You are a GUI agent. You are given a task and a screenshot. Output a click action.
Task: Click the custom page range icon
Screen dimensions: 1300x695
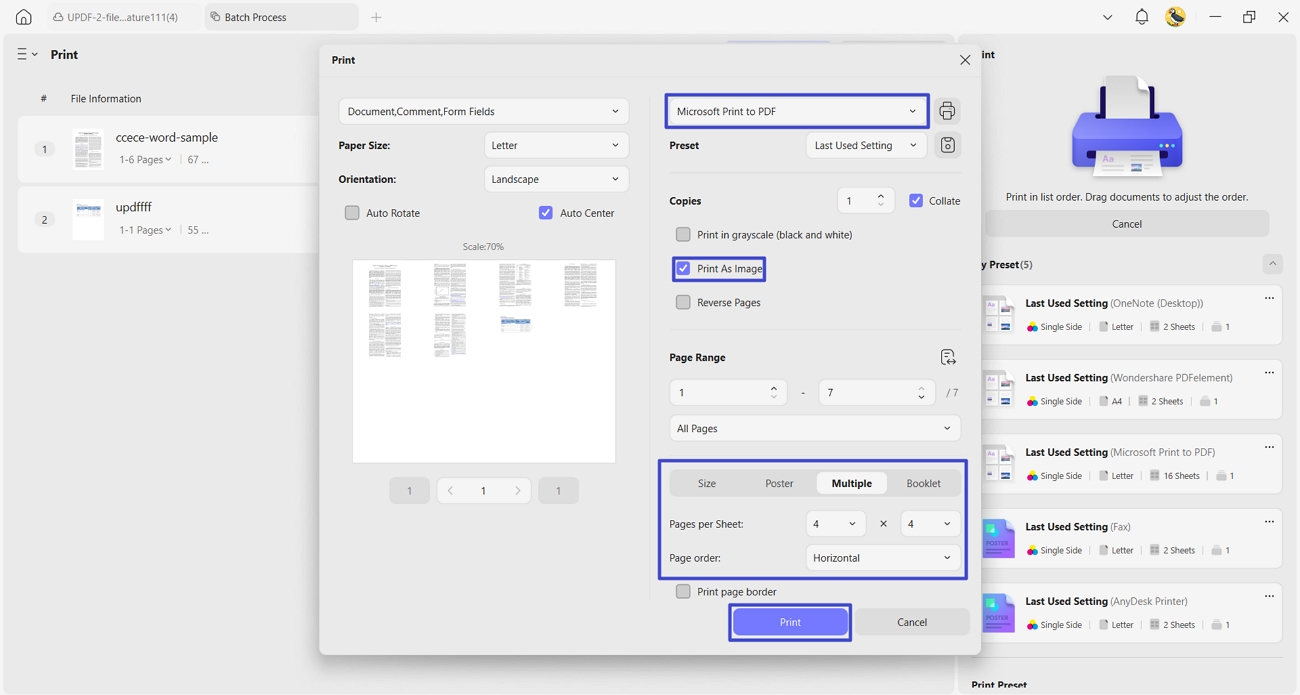tap(948, 357)
